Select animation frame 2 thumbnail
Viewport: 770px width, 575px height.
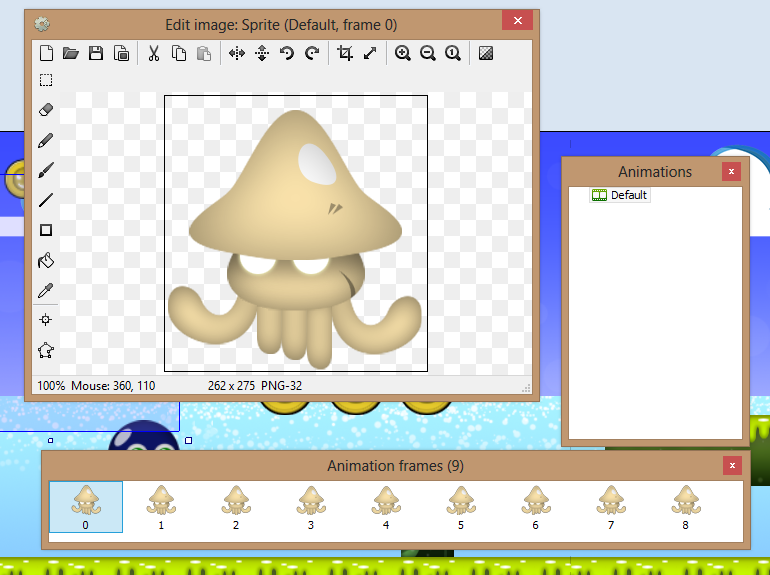(236, 507)
